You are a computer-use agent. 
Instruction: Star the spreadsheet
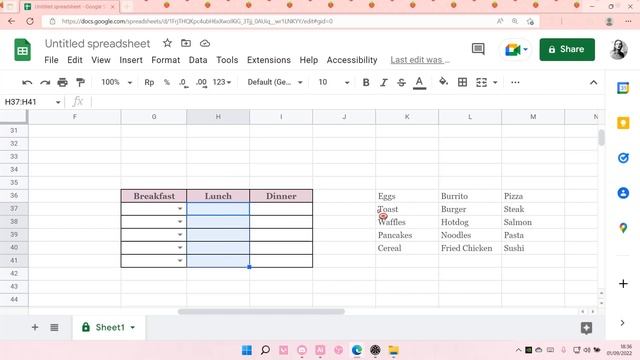[167, 43]
